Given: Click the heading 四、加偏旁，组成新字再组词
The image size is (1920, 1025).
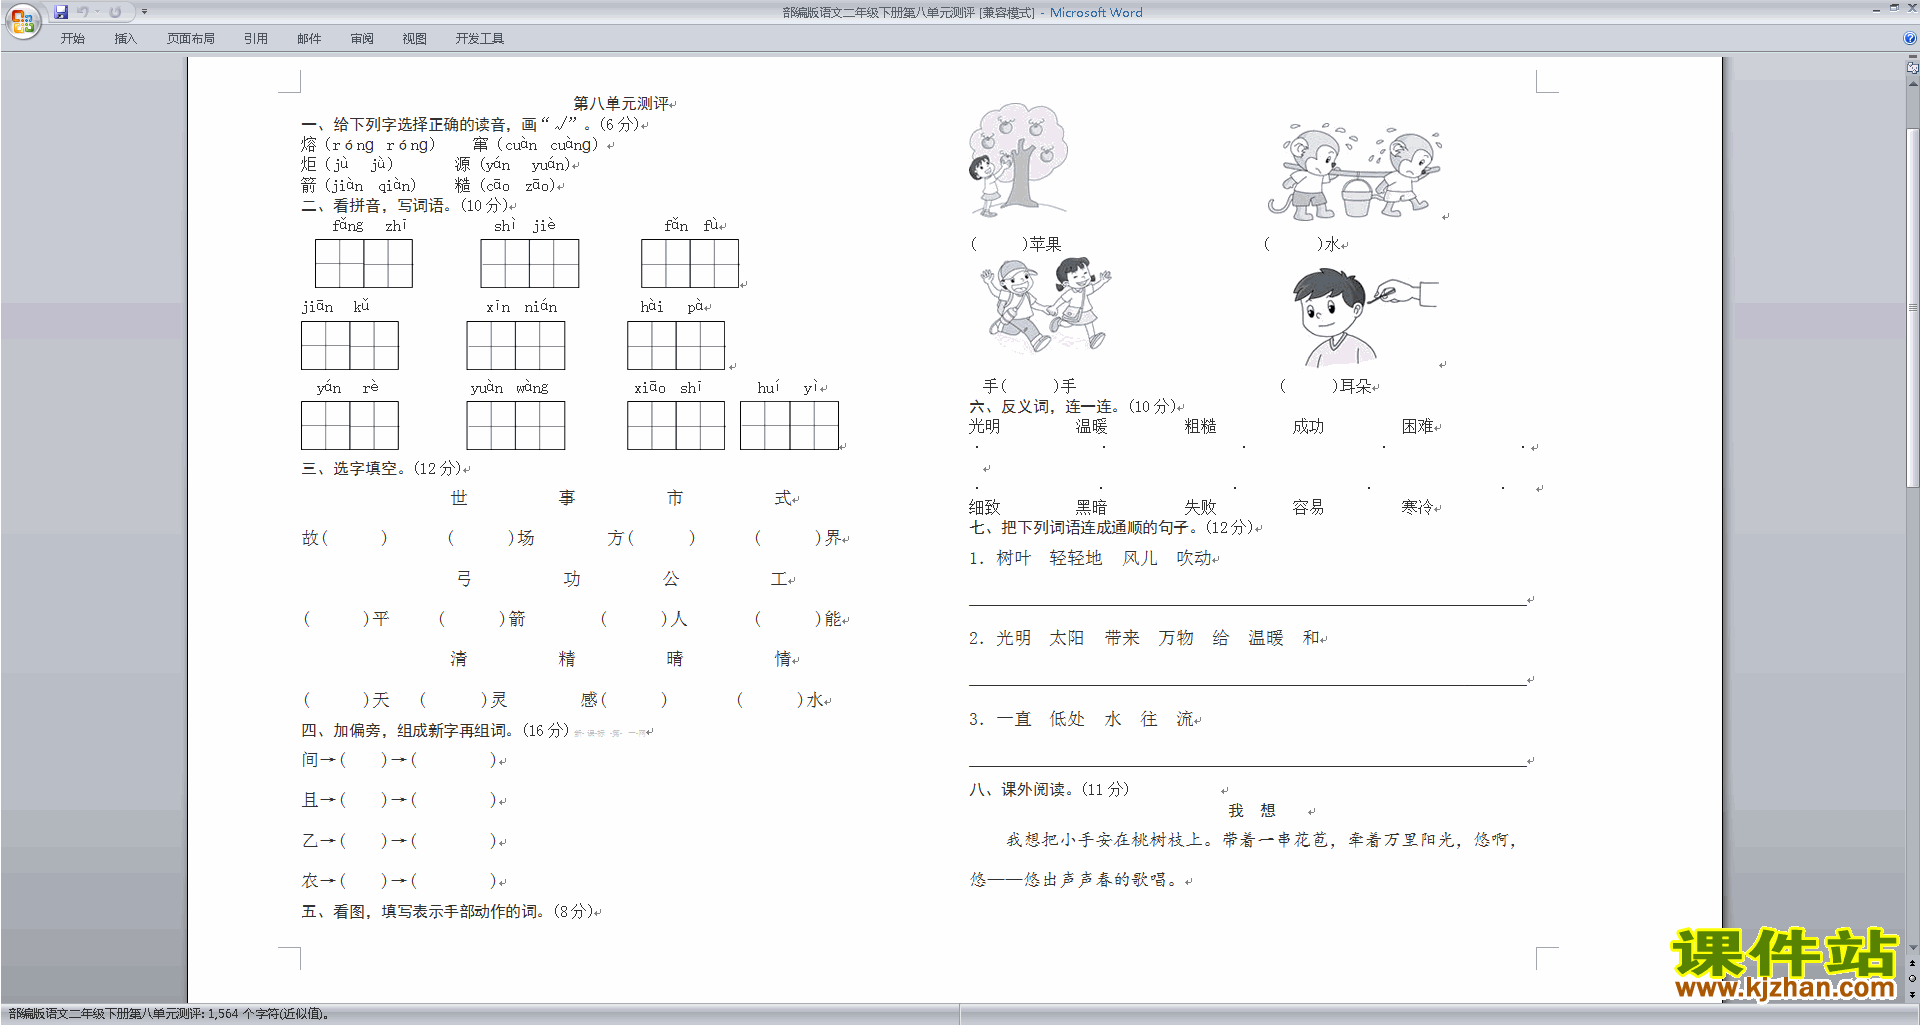Looking at the screenshot, I should [435, 731].
